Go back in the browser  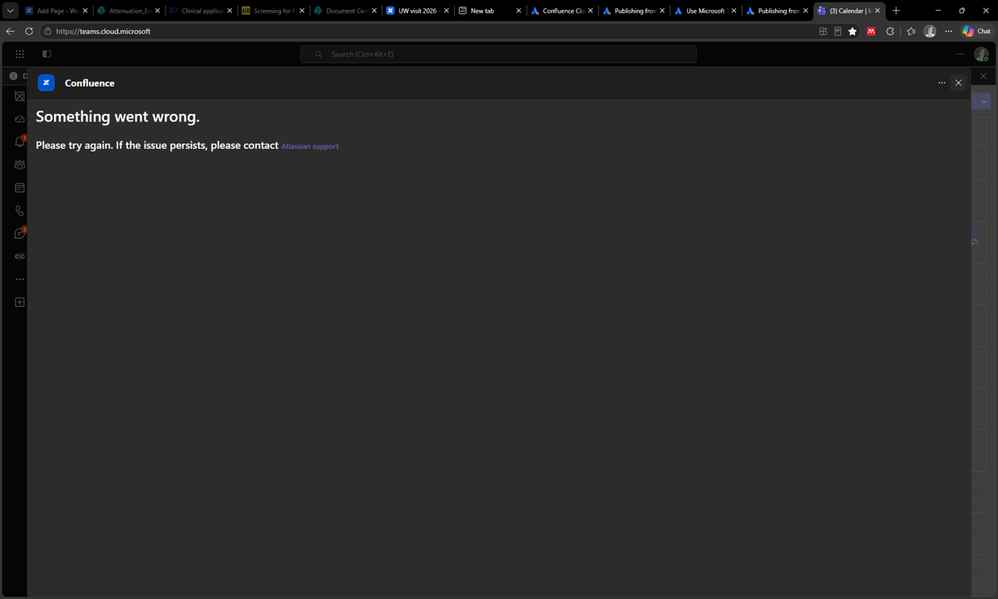11,31
